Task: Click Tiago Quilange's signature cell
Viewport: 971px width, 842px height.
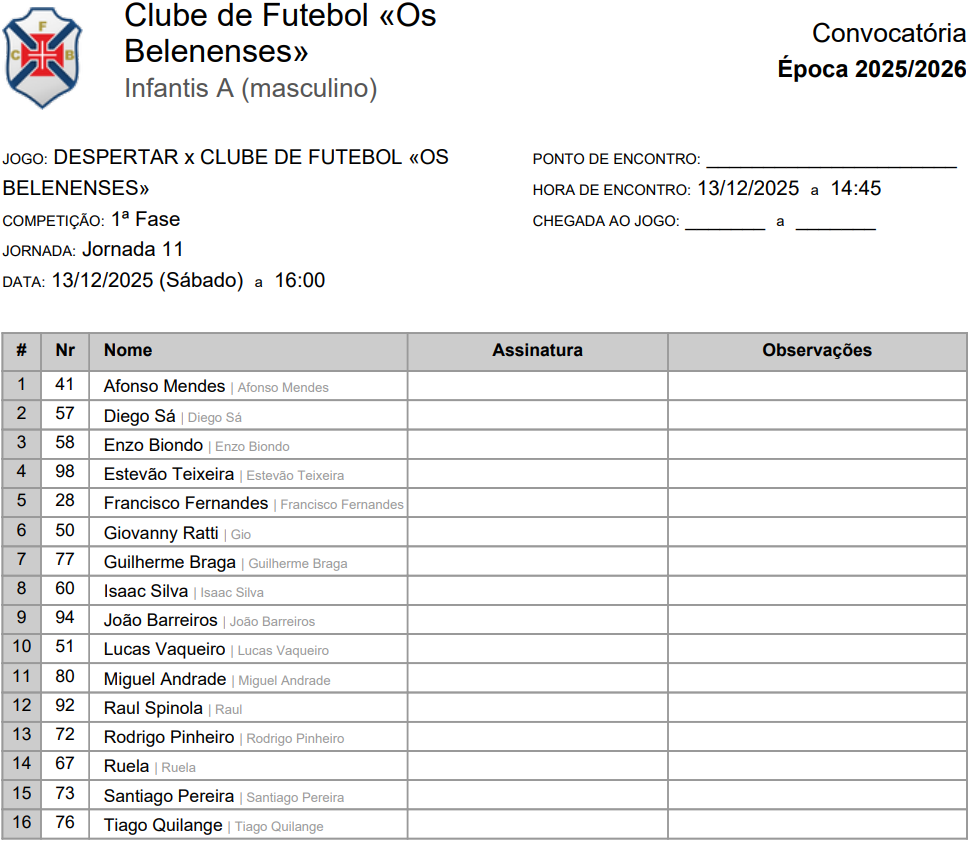Action: [537, 825]
